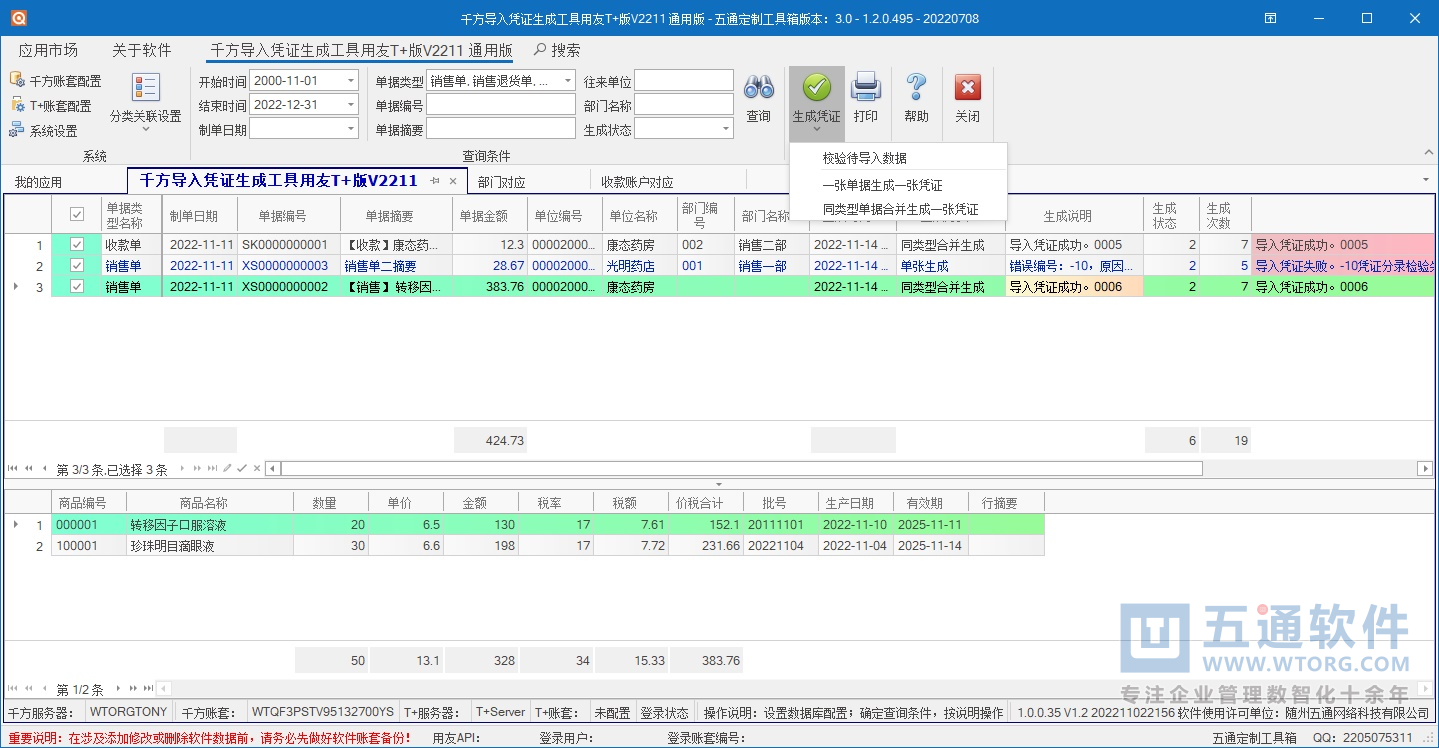Run the 查询 binoculars search
The image size is (1439, 748).
(759, 97)
